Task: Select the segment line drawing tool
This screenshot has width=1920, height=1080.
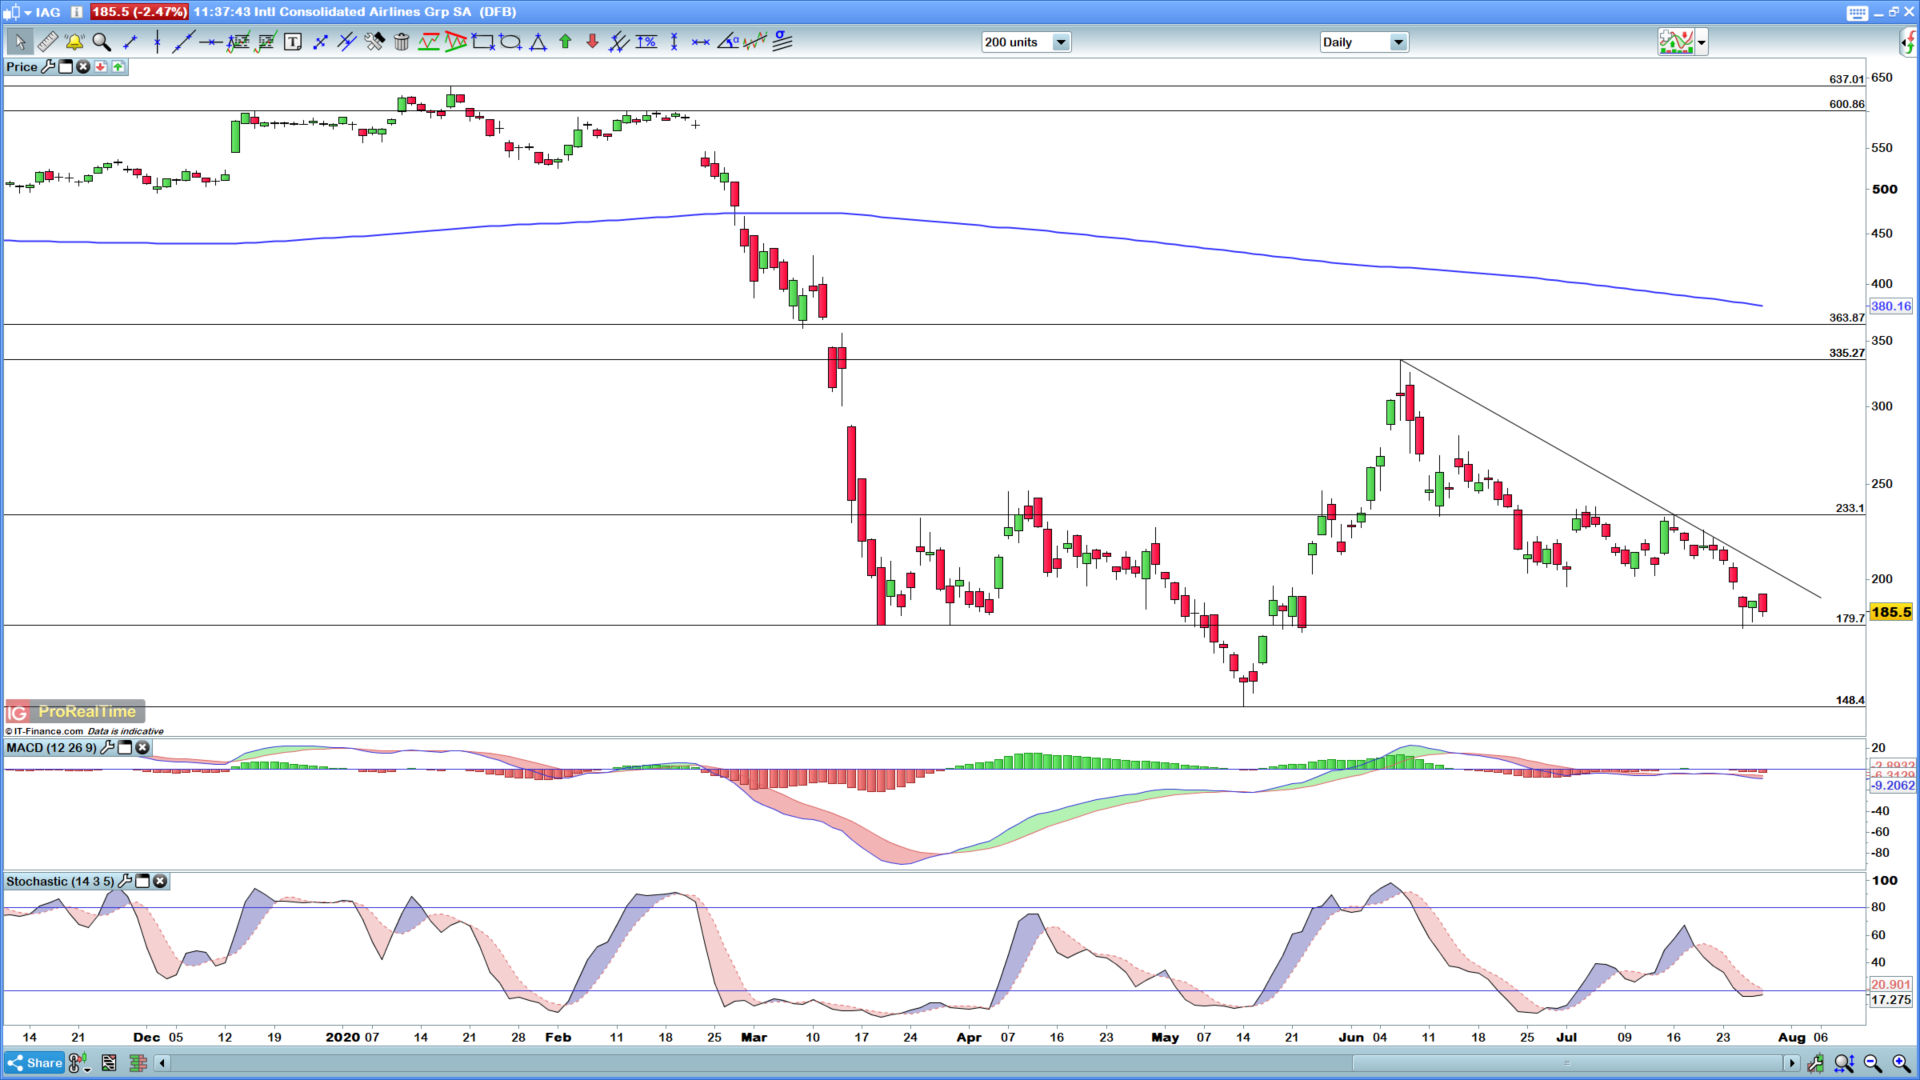Action: tap(129, 42)
